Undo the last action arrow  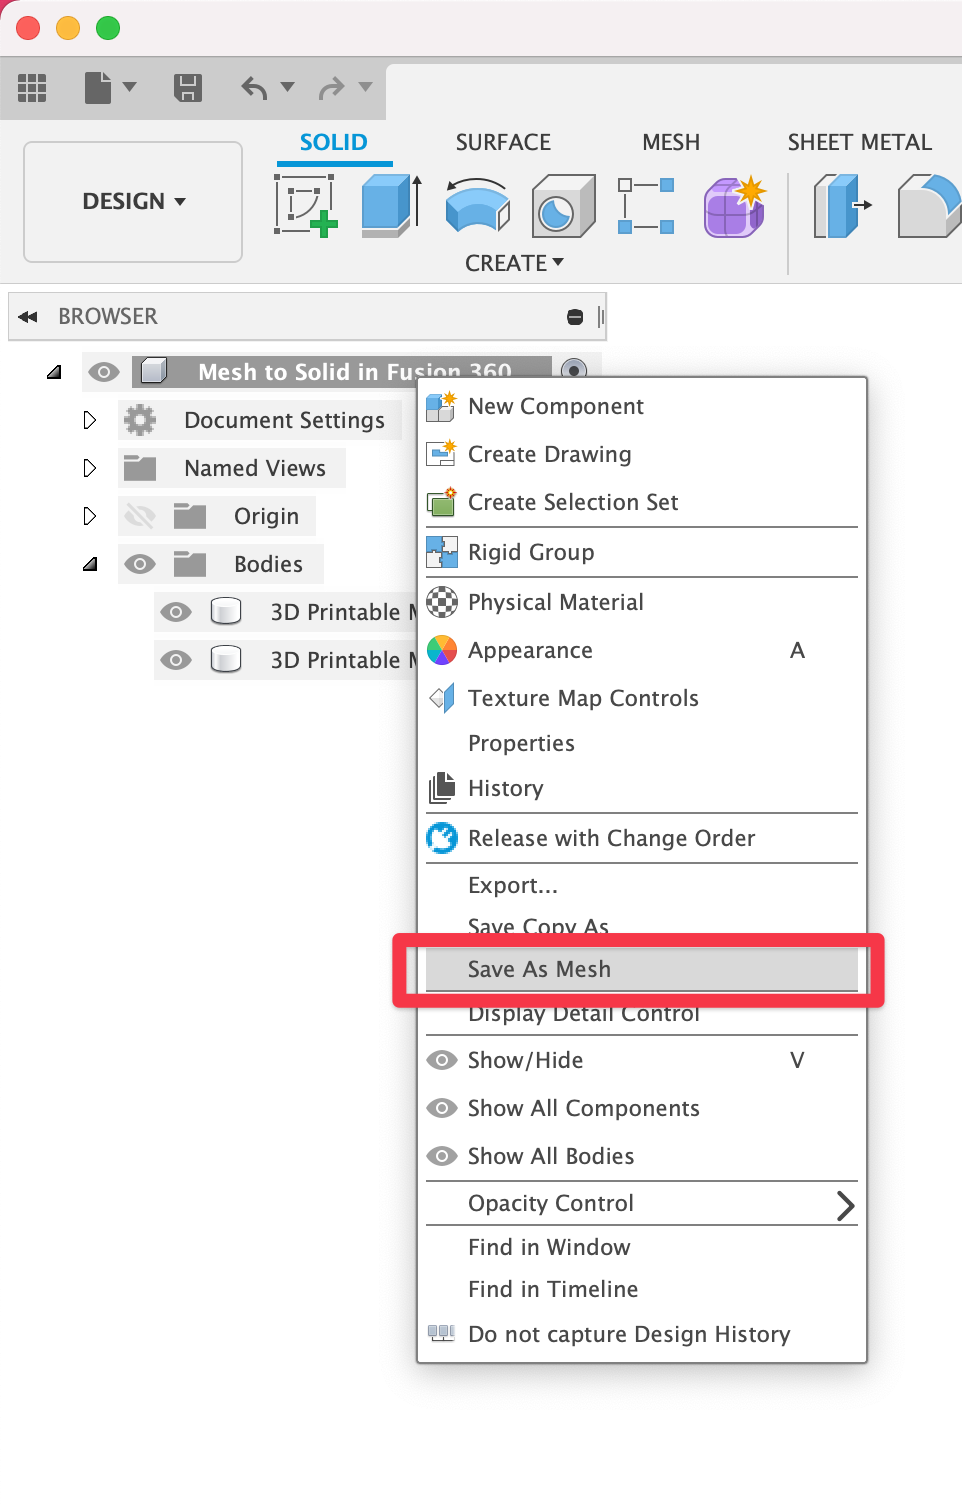pos(254,88)
